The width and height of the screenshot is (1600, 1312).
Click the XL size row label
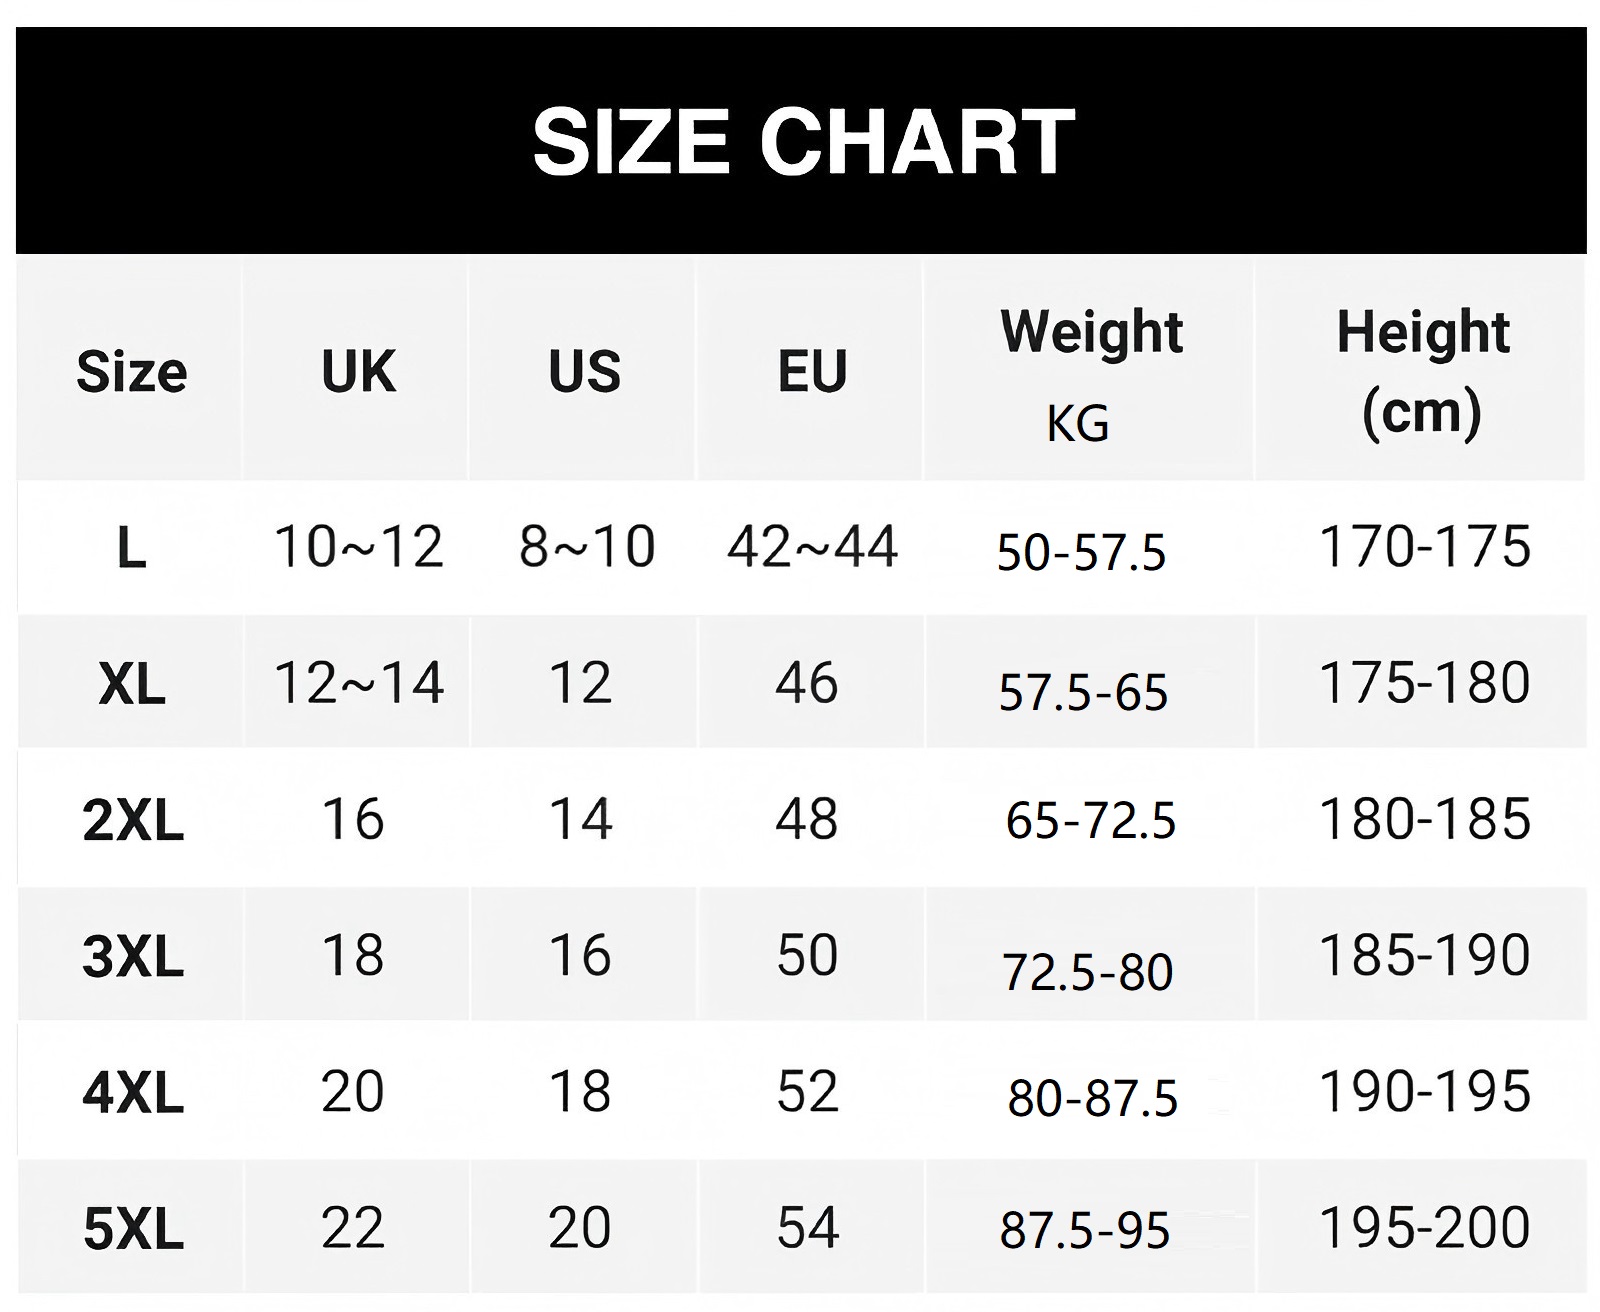tap(132, 685)
